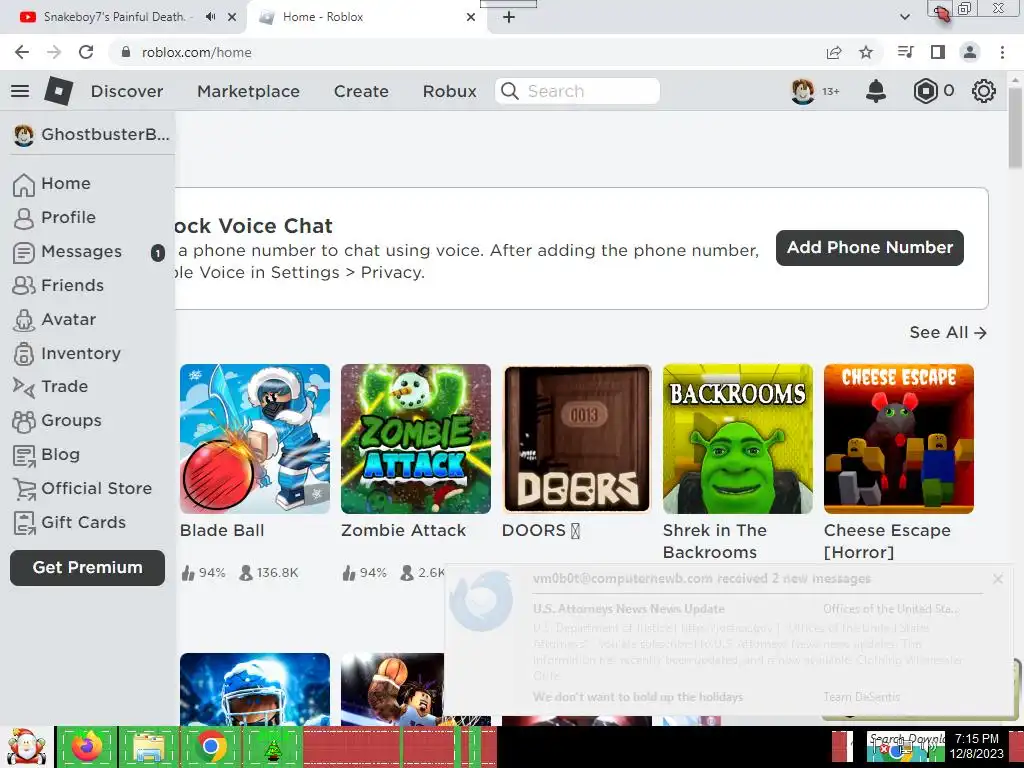Open Blog in the sidebar
Screen dimensions: 1024x768
47,455
